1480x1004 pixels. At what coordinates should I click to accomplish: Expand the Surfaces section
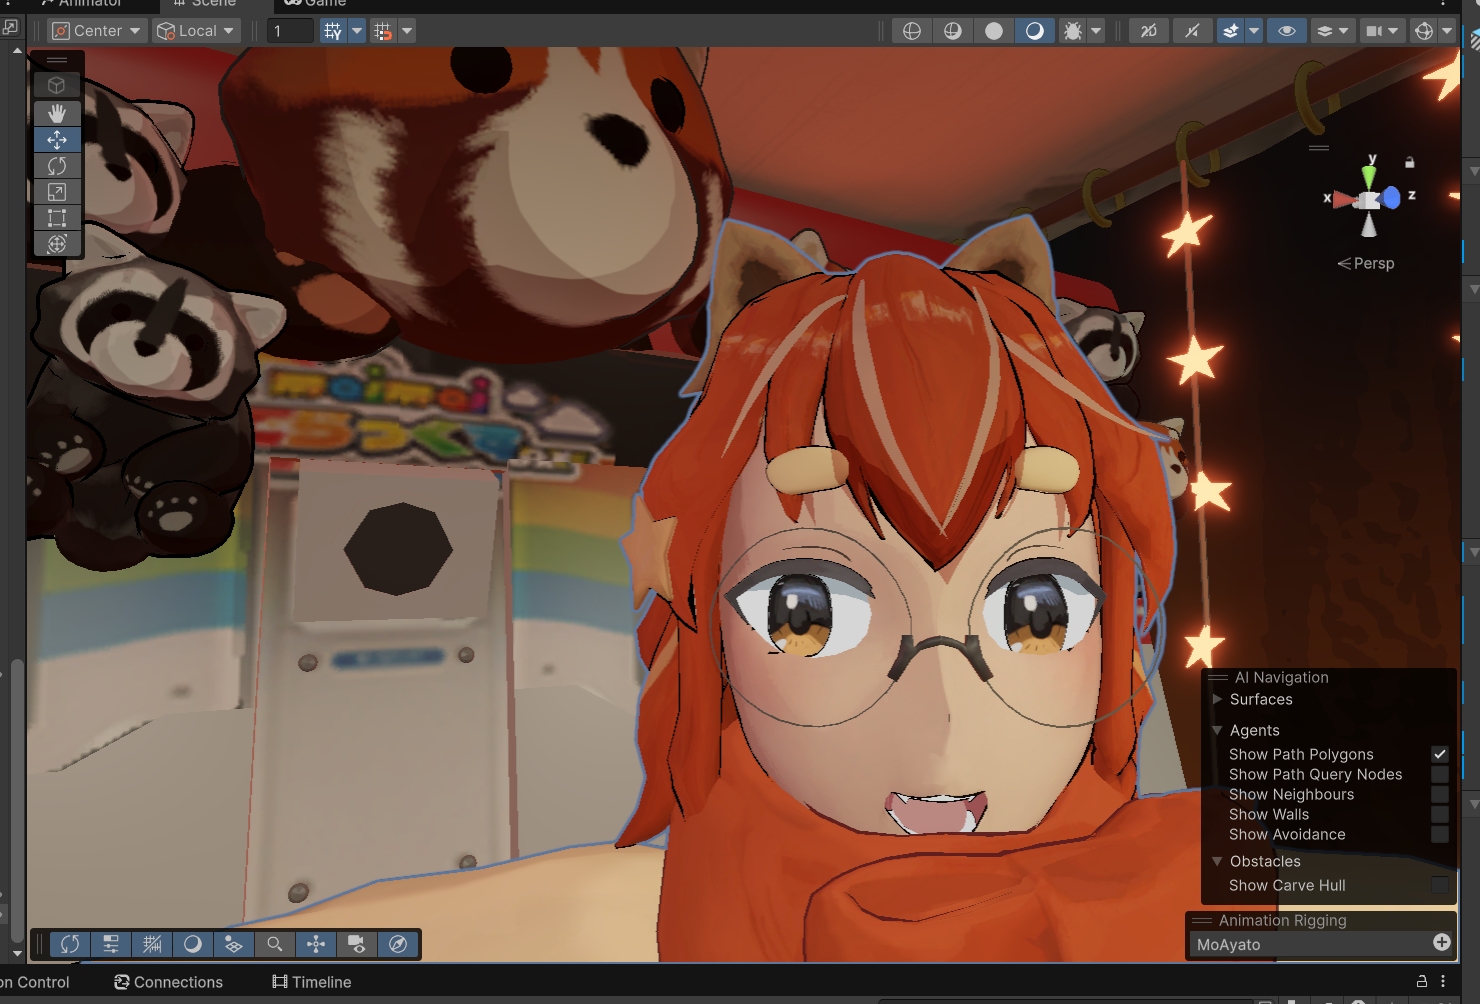click(x=1218, y=700)
